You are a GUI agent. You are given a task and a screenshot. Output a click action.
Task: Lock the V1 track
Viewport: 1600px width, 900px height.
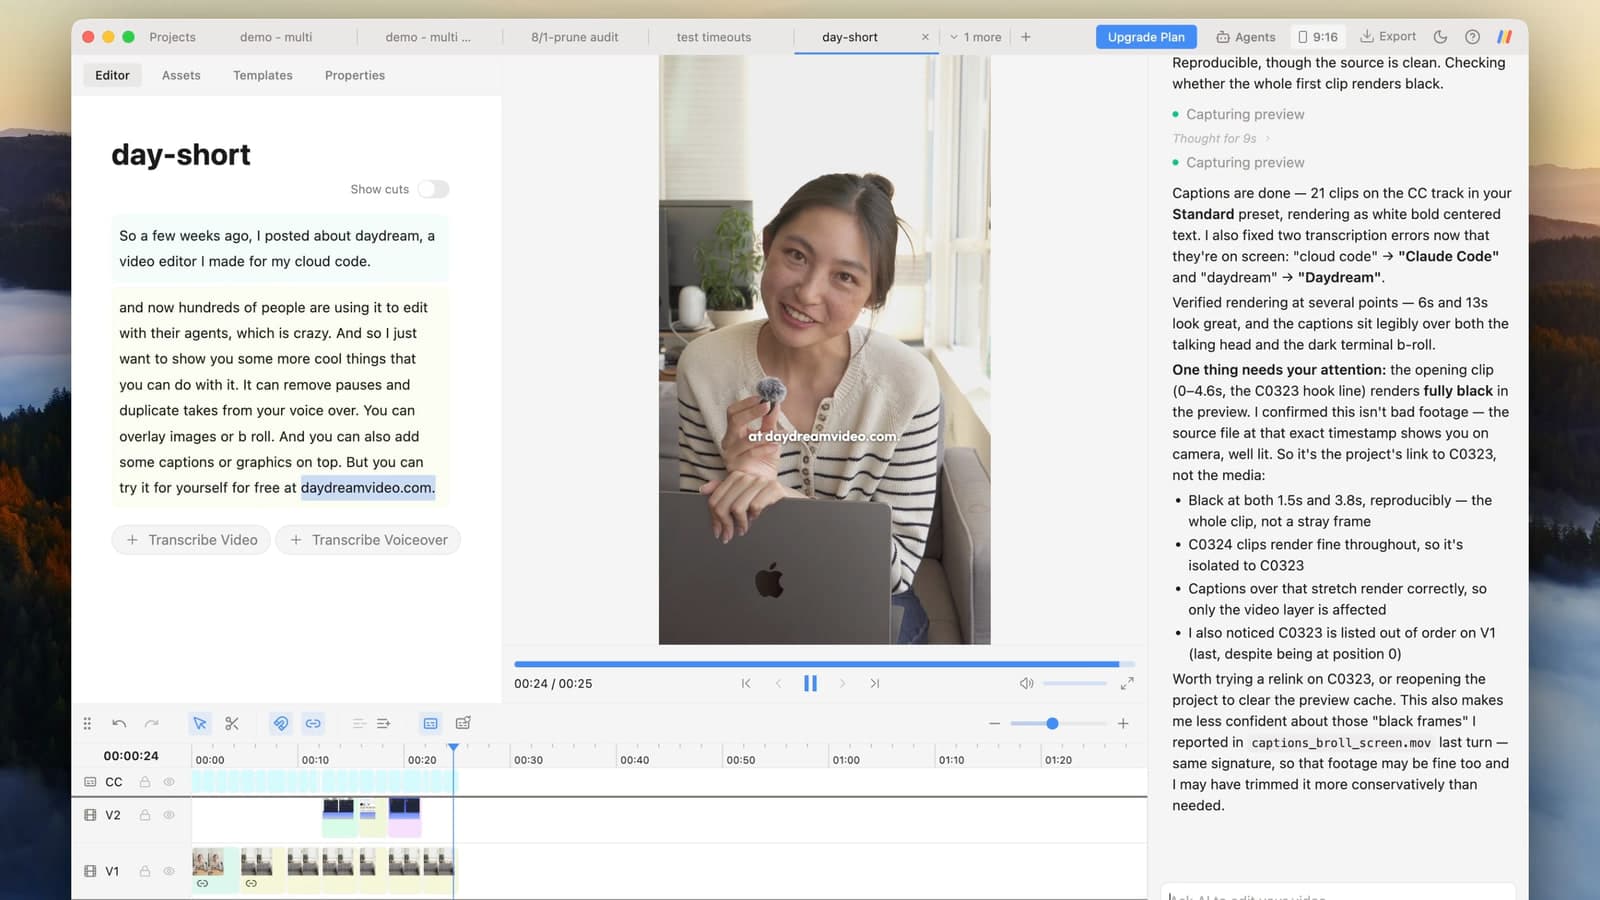(145, 871)
